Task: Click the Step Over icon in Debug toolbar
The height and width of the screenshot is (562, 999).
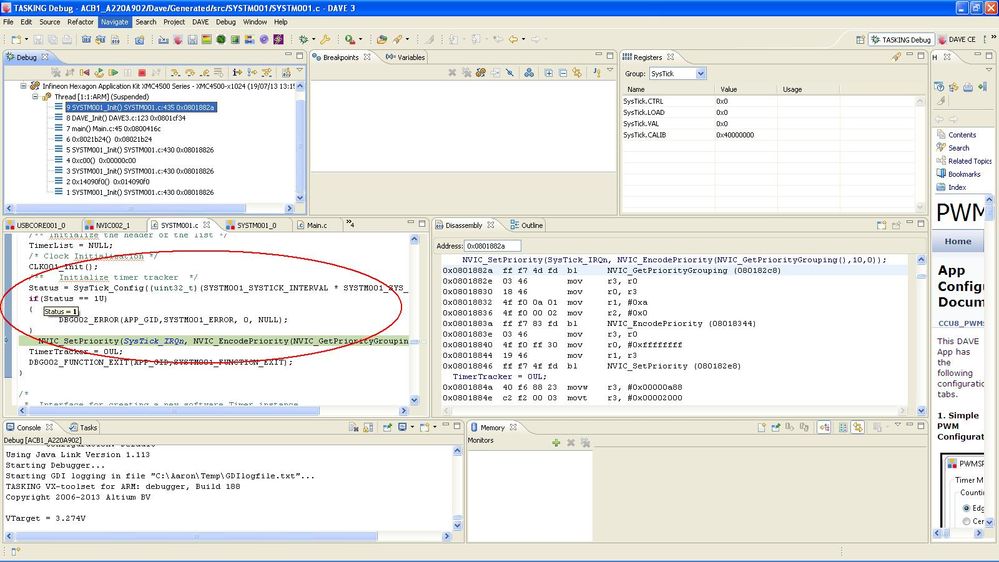Action: (x=190, y=73)
